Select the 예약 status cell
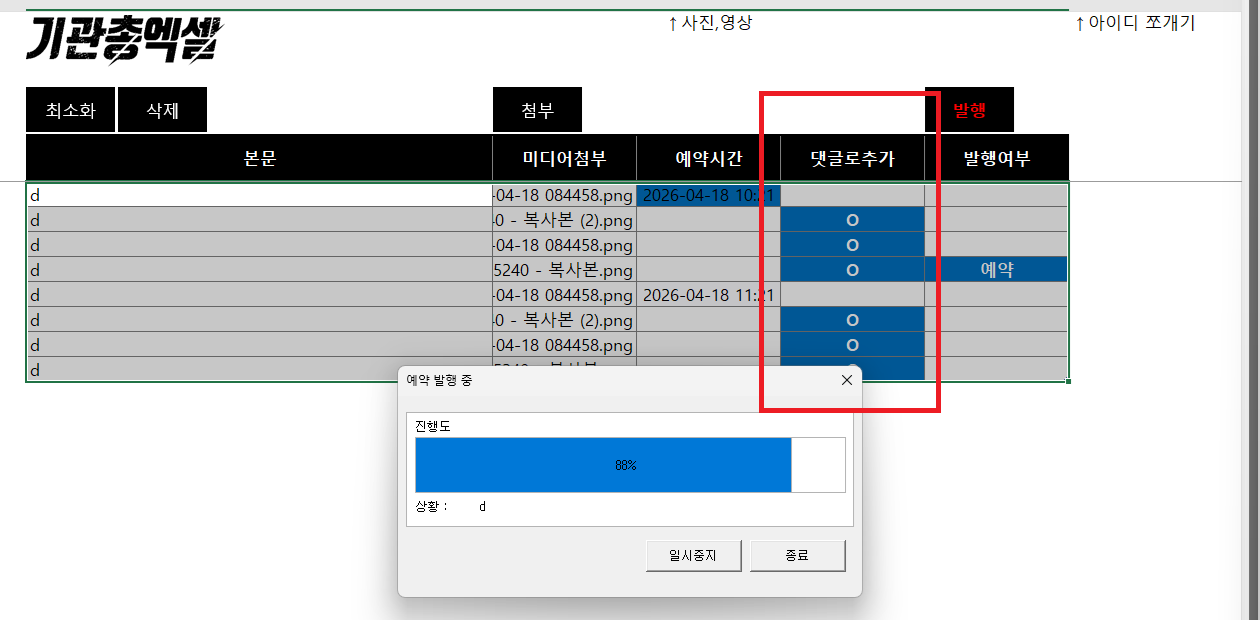1260x620 pixels. 997,270
